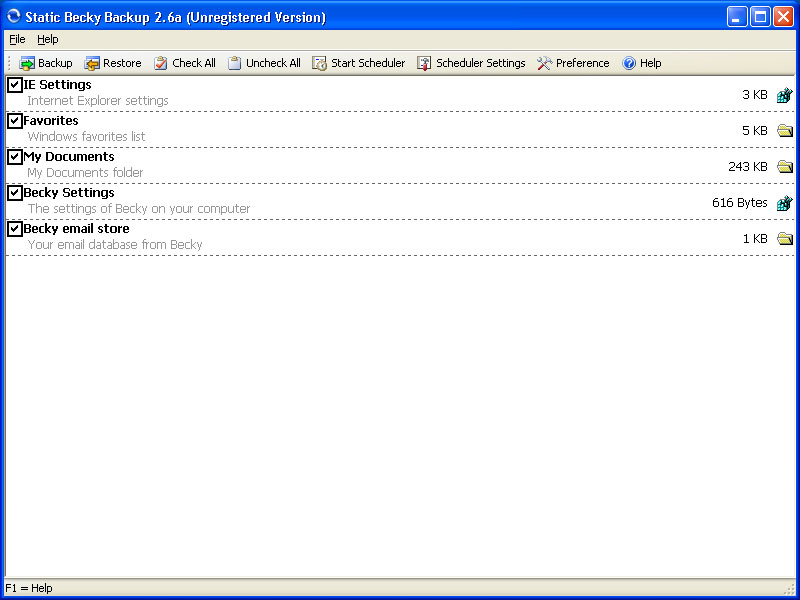Select the IE Settings item title

58,85
